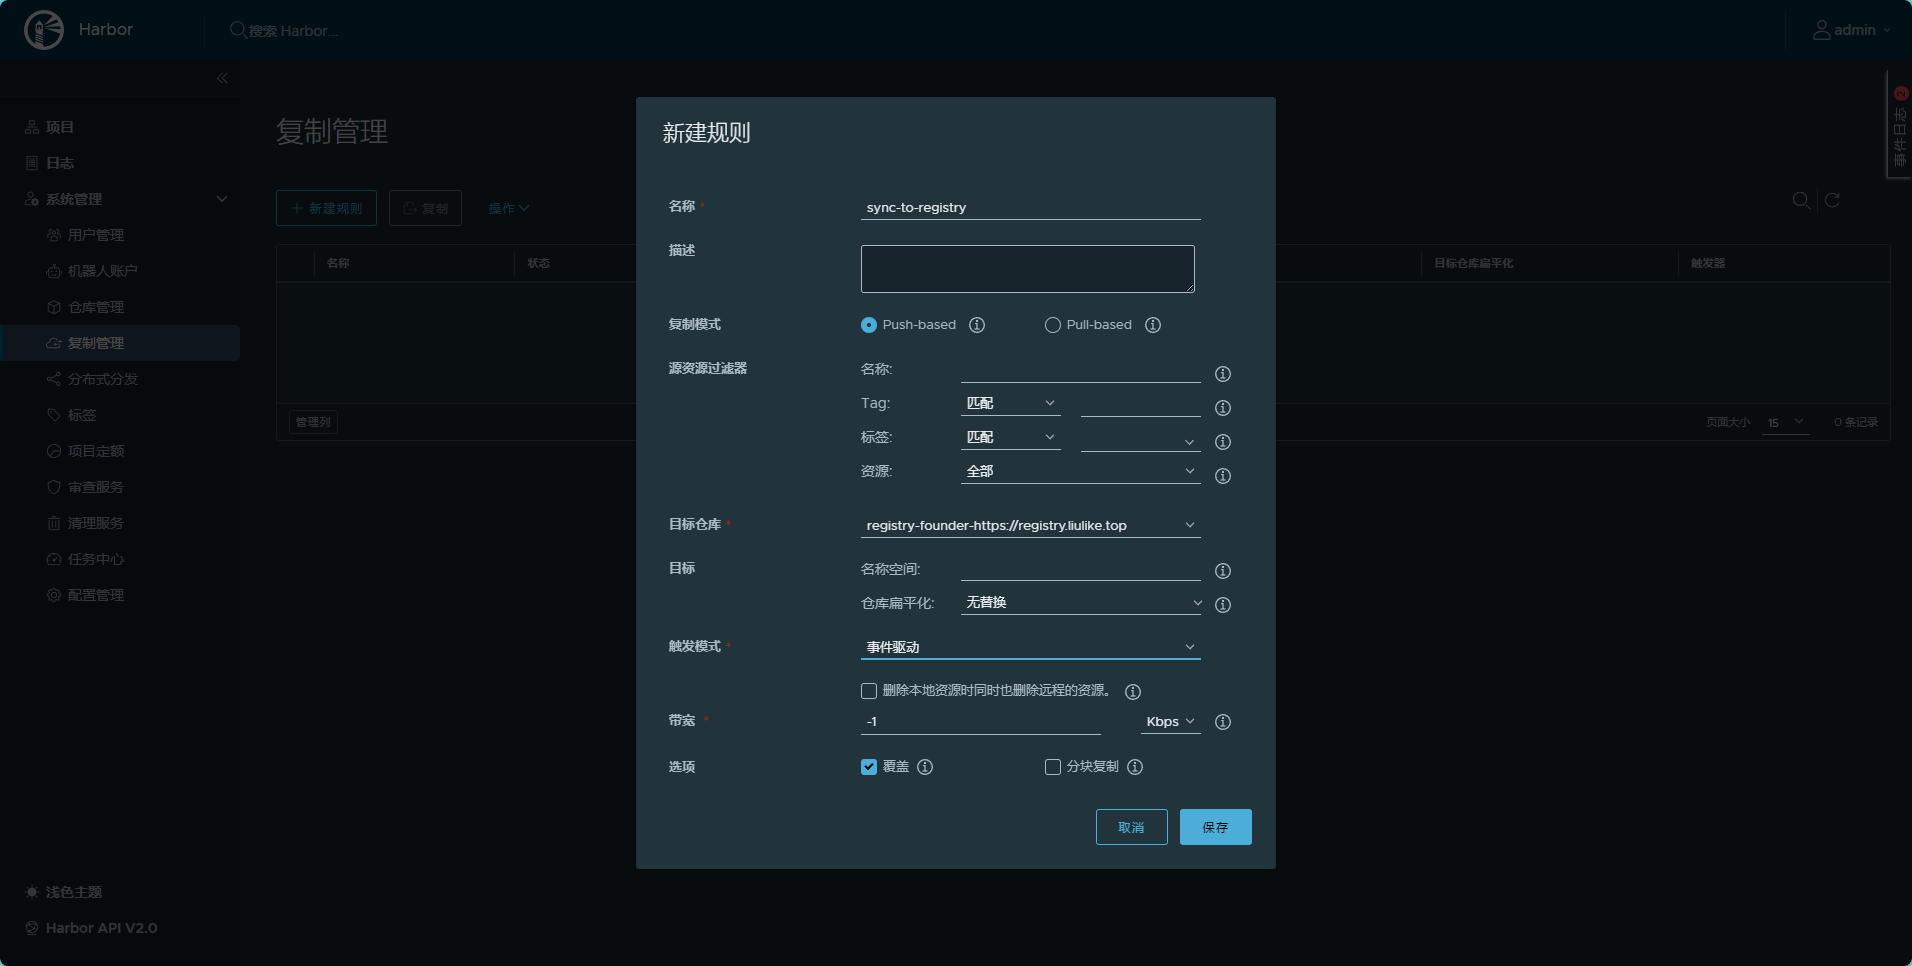The height and width of the screenshot is (966, 1912).
Task: Toggle delete remote resources checkbox
Action: click(x=869, y=691)
